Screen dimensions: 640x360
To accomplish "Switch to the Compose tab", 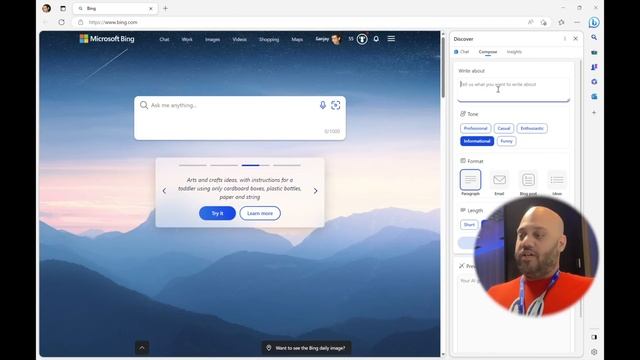I will [x=488, y=52].
